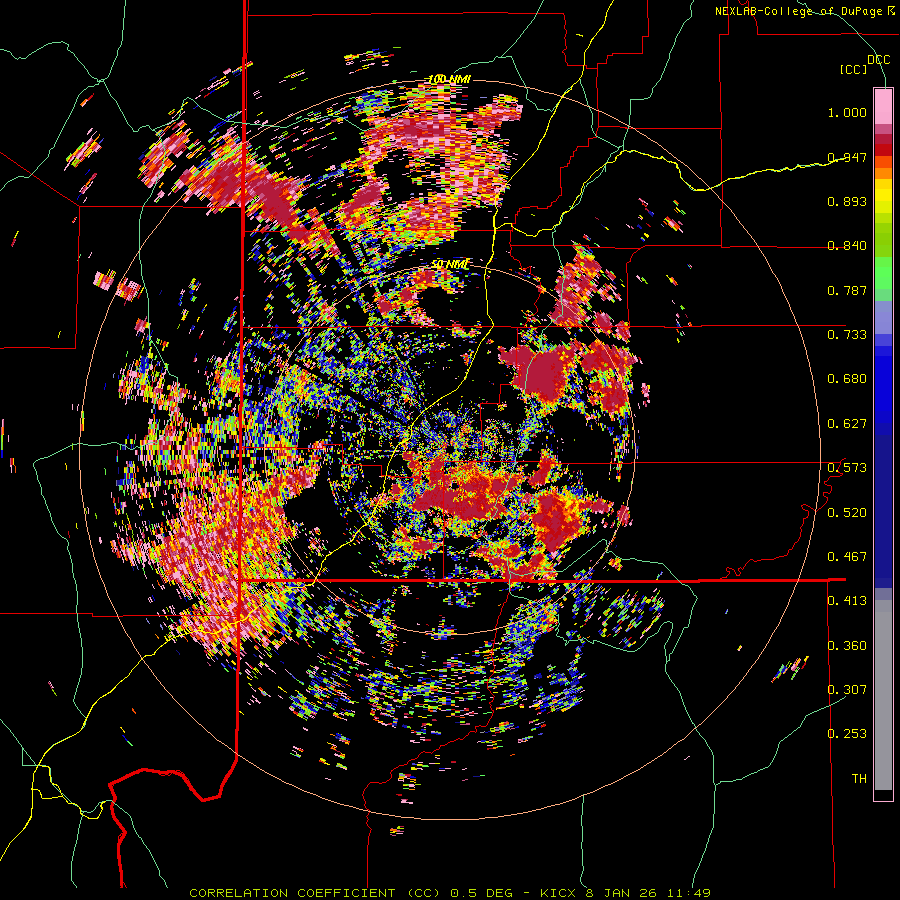Select the 1.000 legend value
Screen dimensions: 900x900
tap(847, 112)
